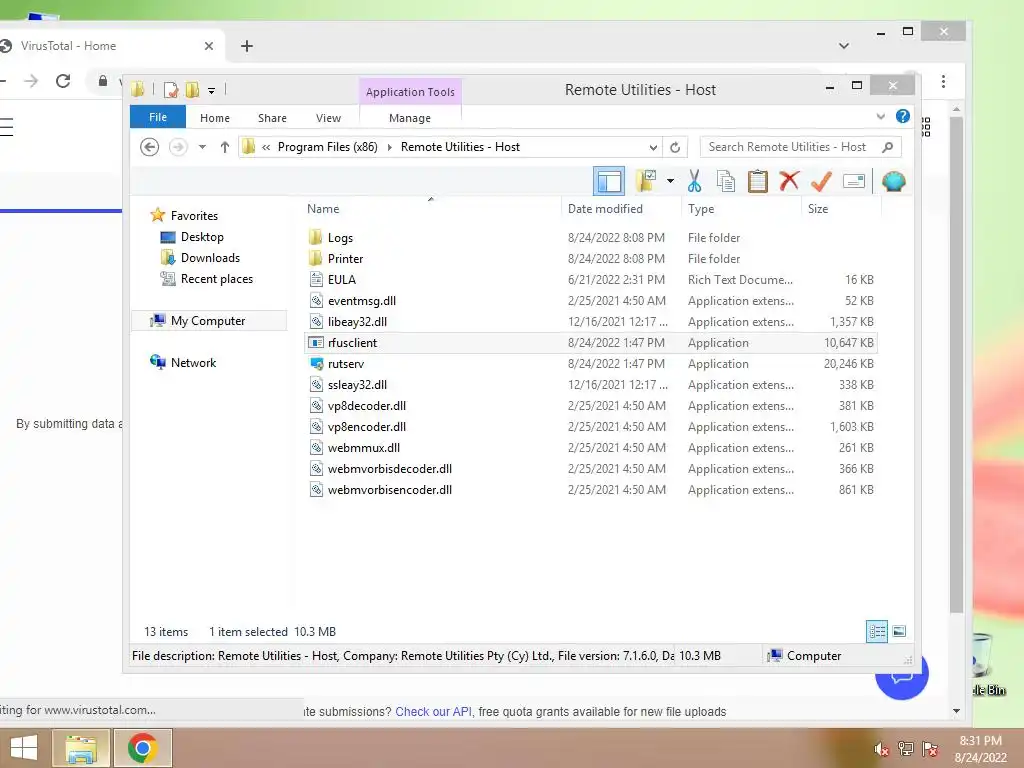Select the Logs folder
This screenshot has height=768, width=1024.
(590, 238)
